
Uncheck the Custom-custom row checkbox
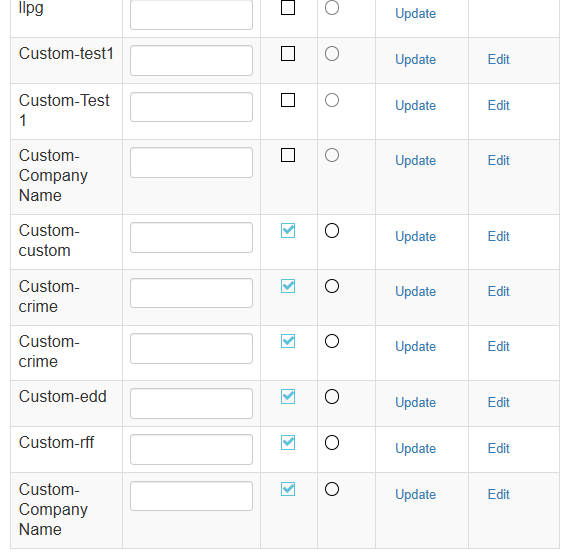coord(288,231)
